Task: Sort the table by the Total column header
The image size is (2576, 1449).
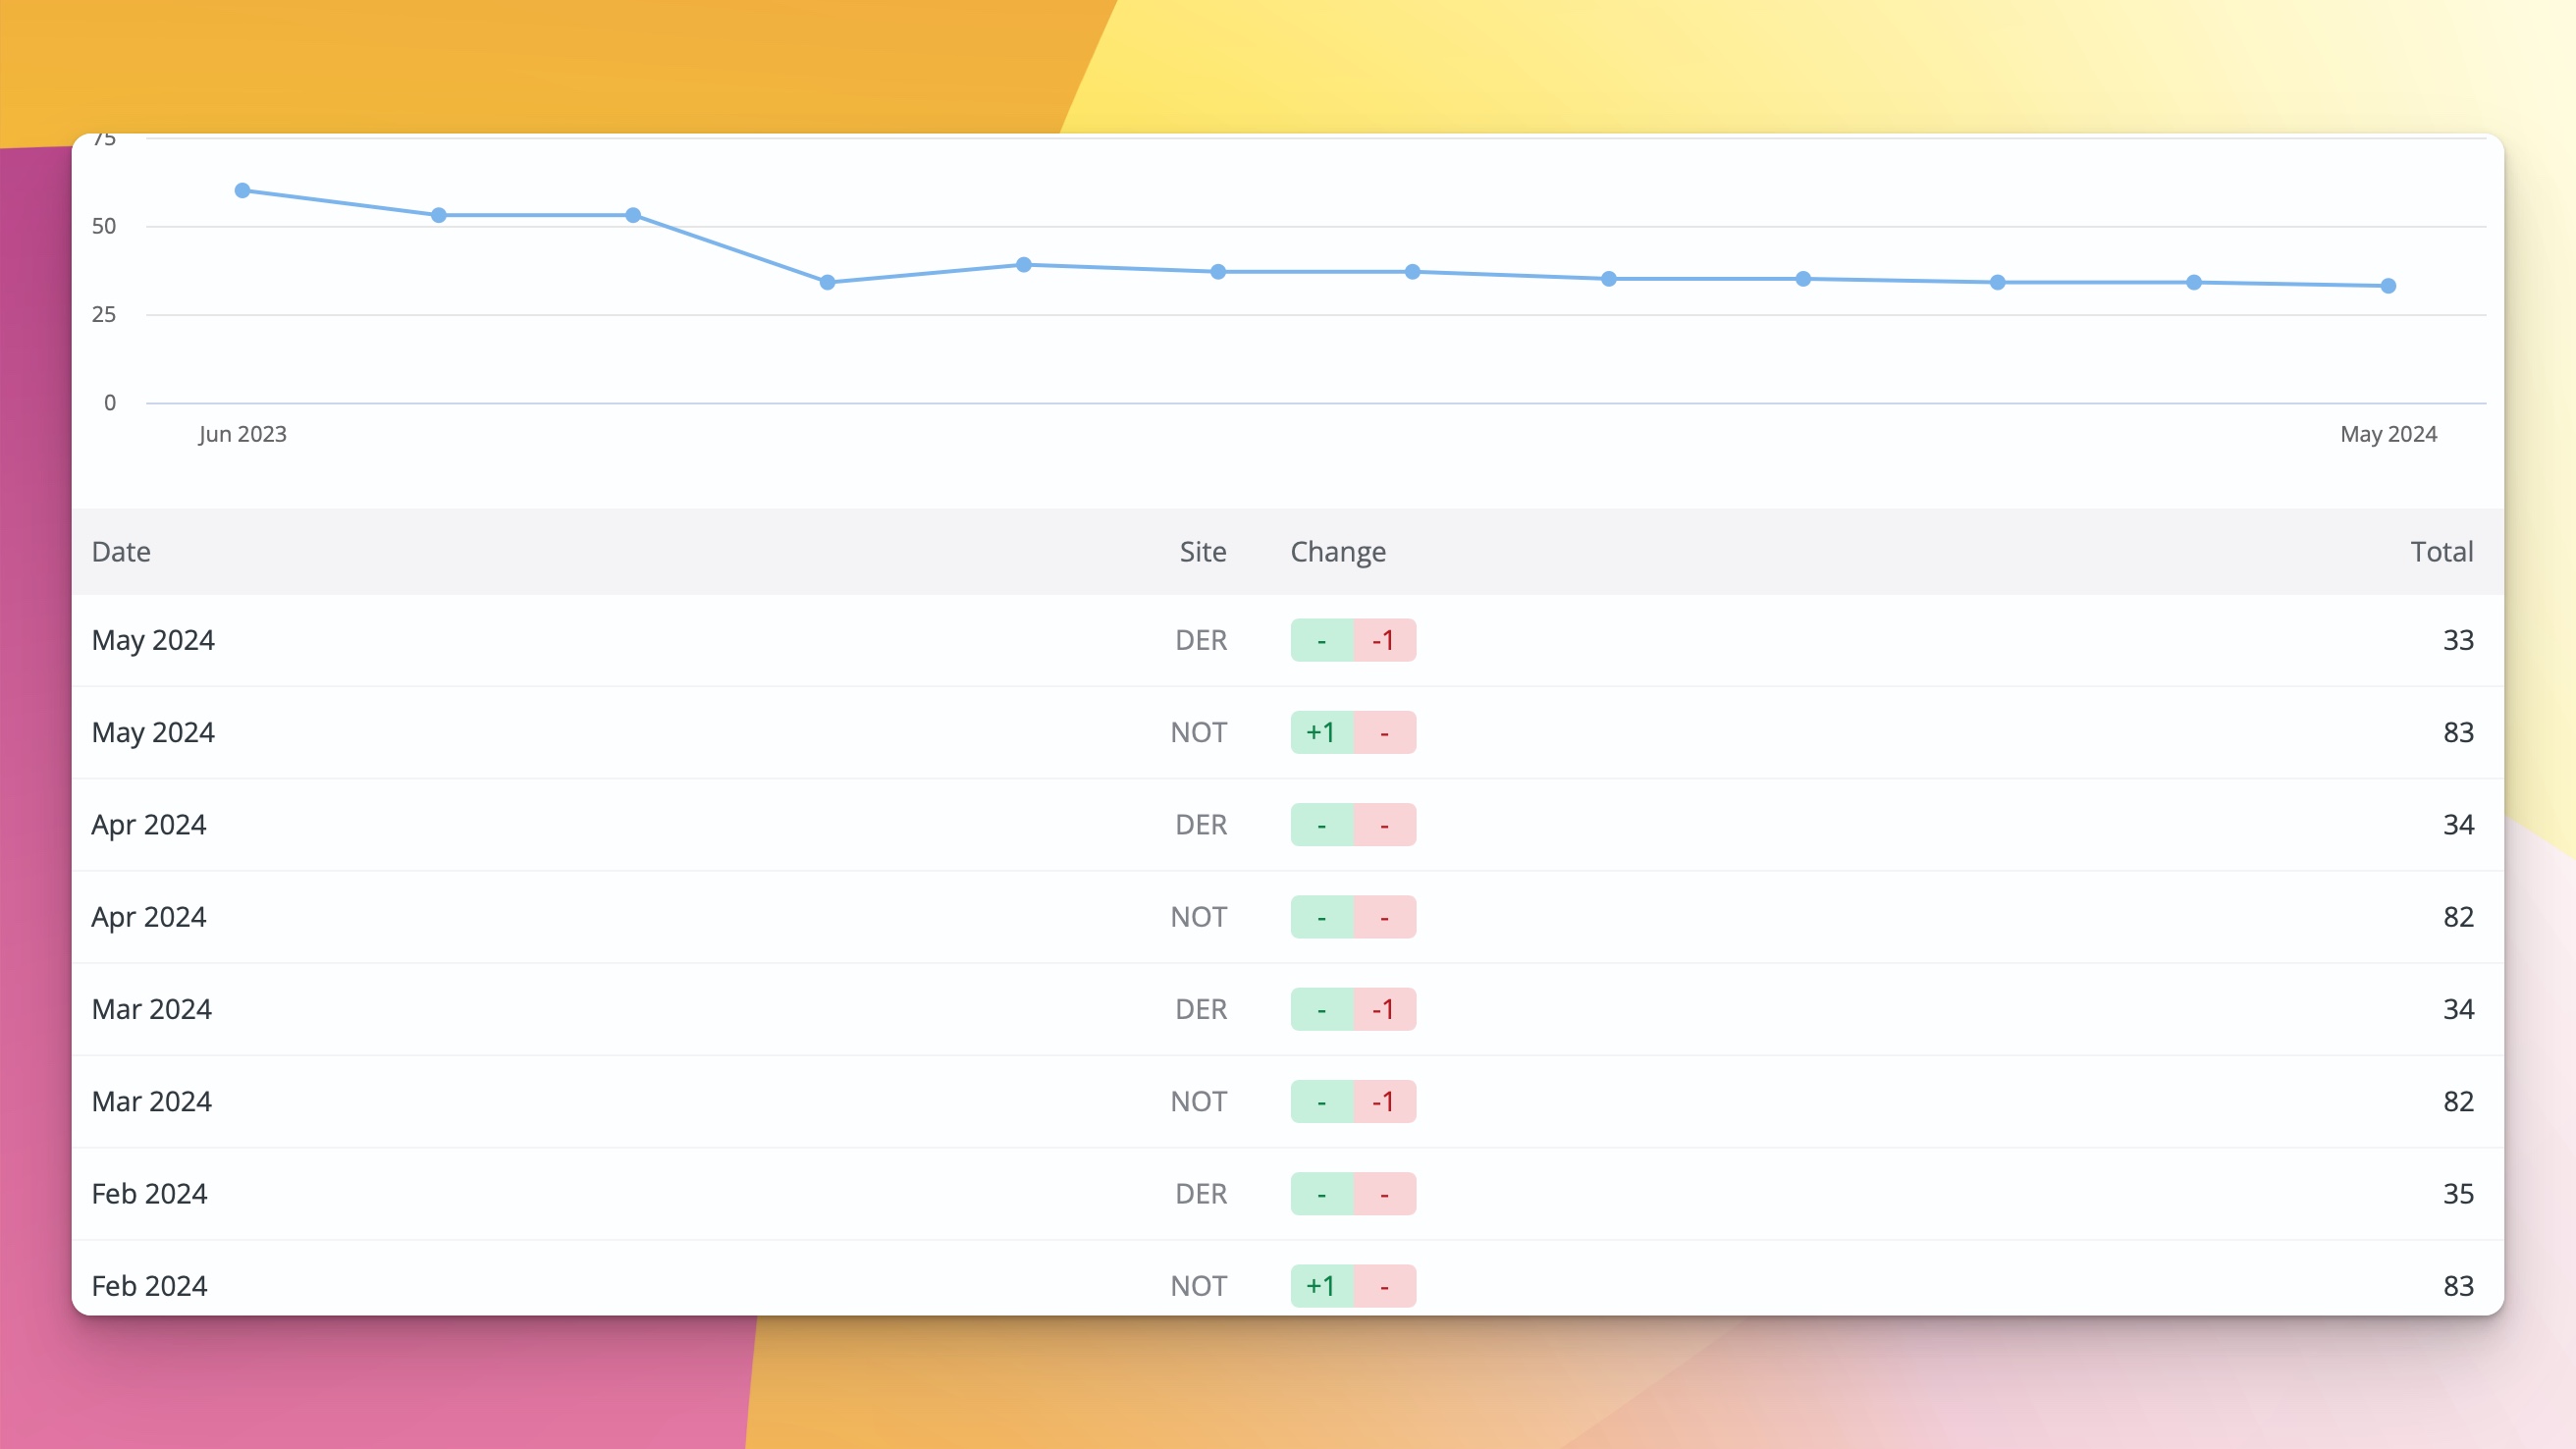Action: [2442, 551]
